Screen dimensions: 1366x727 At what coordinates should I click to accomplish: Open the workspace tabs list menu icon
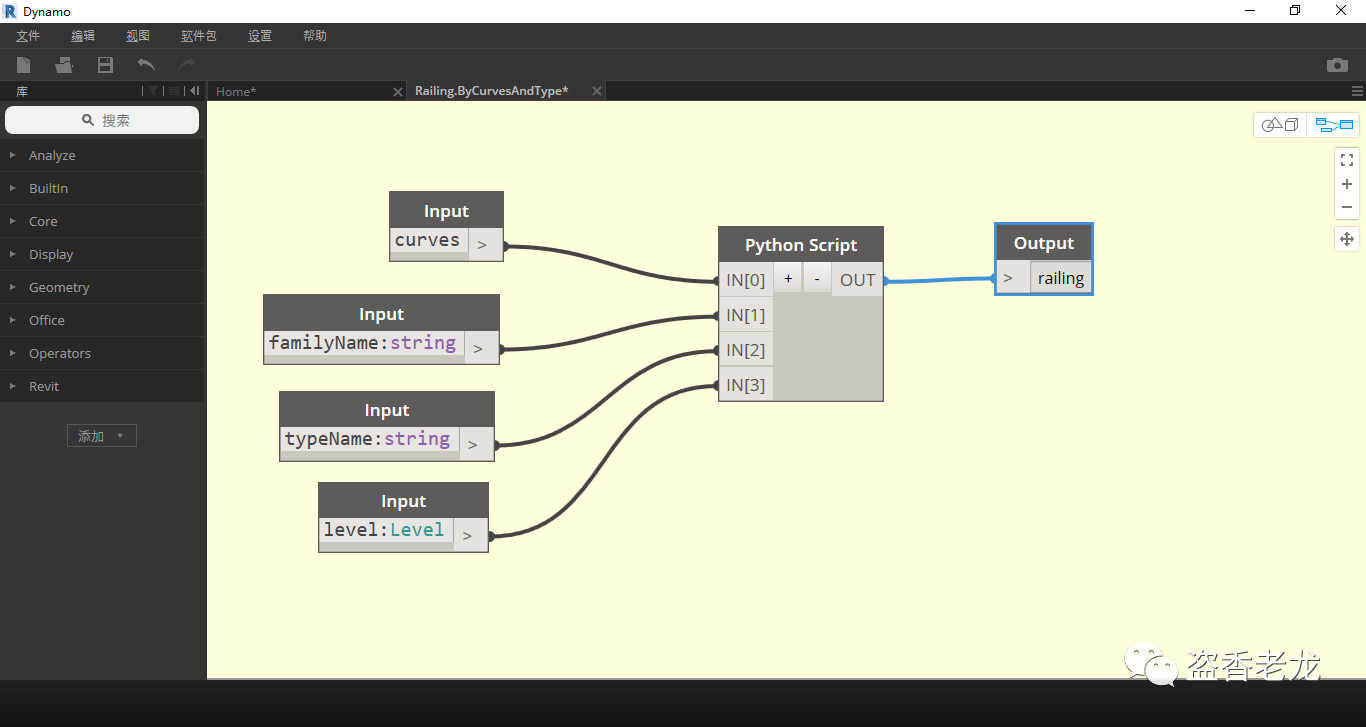tap(1357, 91)
